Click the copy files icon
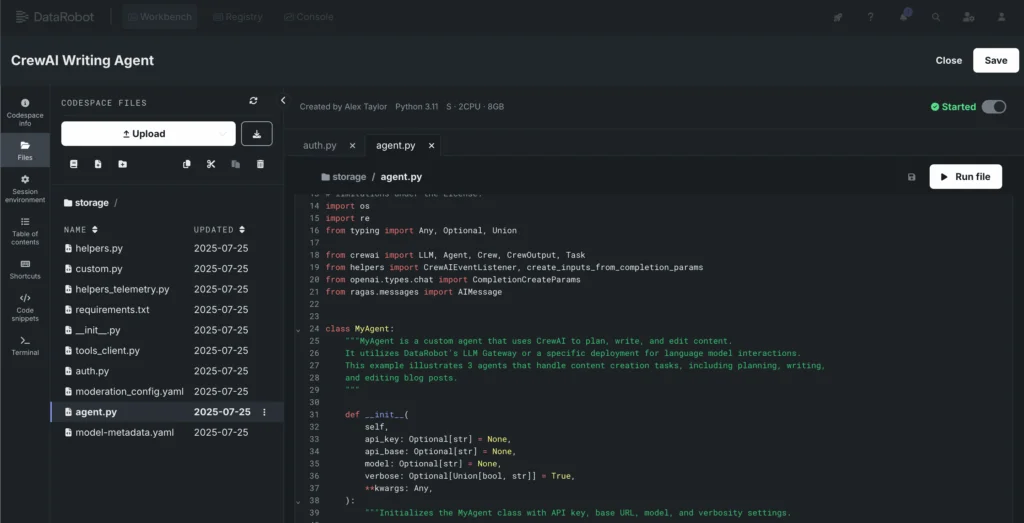This screenshot has height=523, width=1024. (x=186, y=164)
